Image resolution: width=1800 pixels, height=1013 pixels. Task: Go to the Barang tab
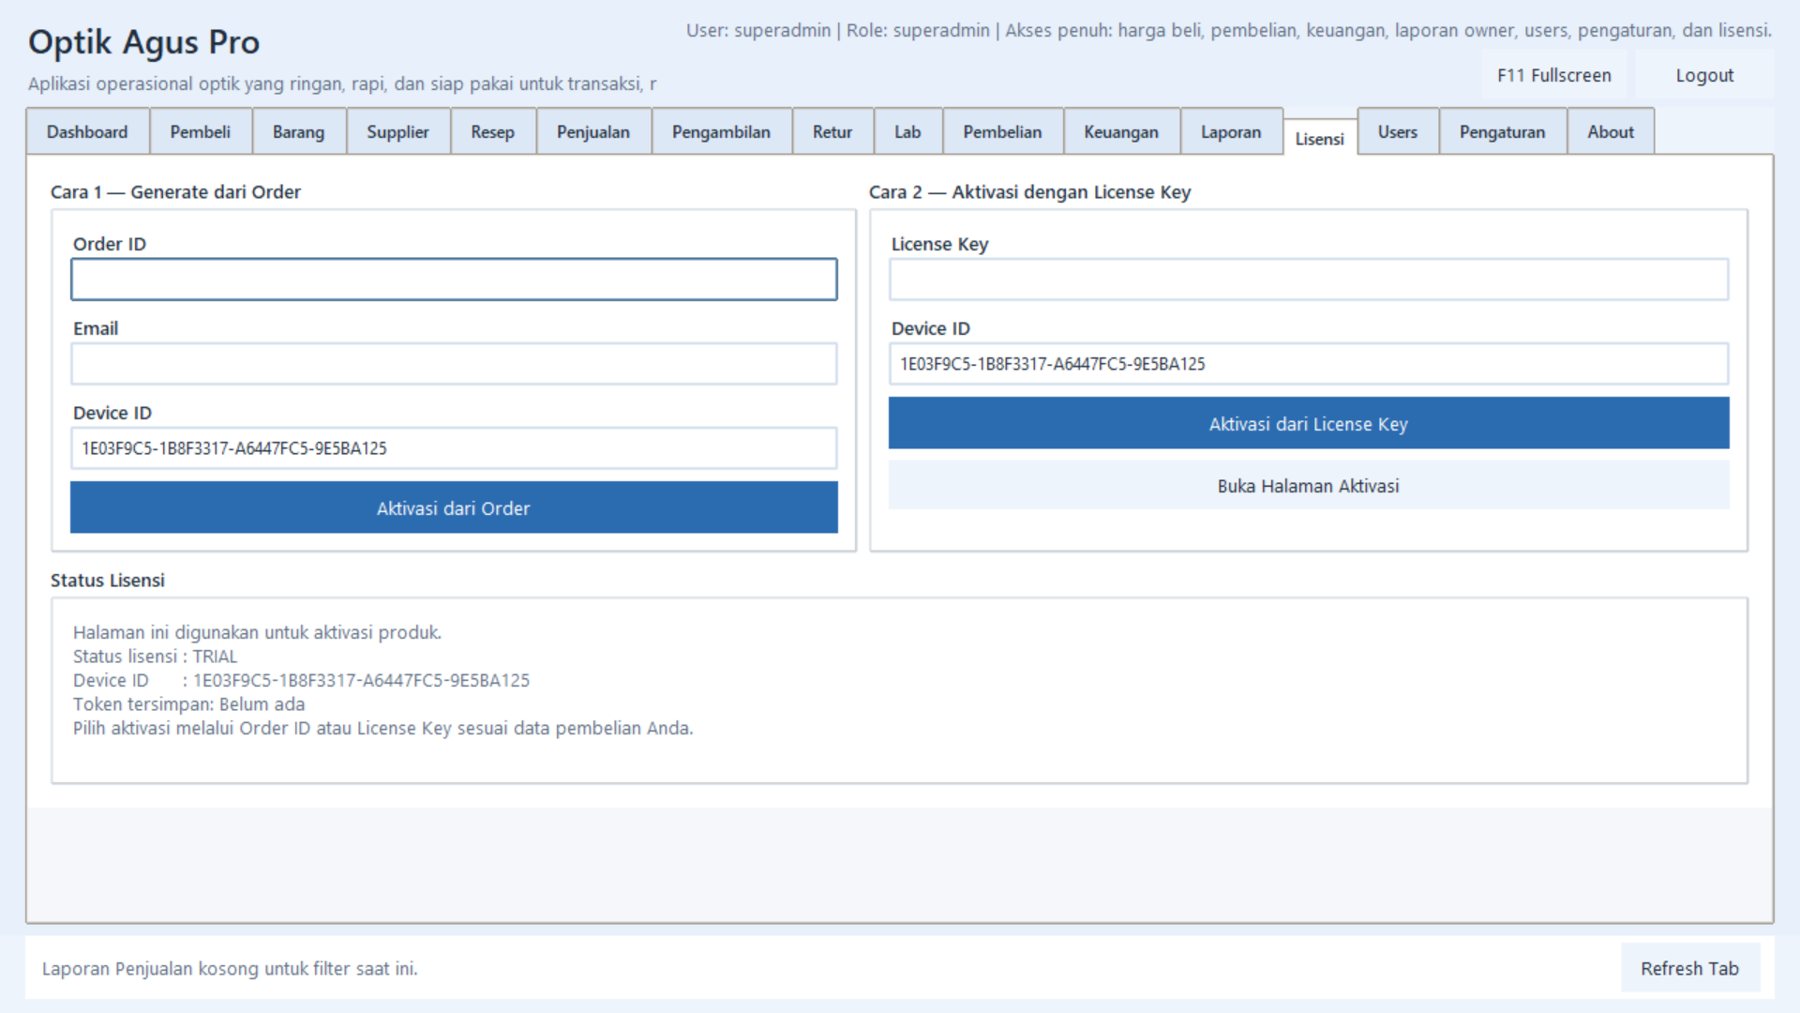pyautogui.click(x=298, y=132)
